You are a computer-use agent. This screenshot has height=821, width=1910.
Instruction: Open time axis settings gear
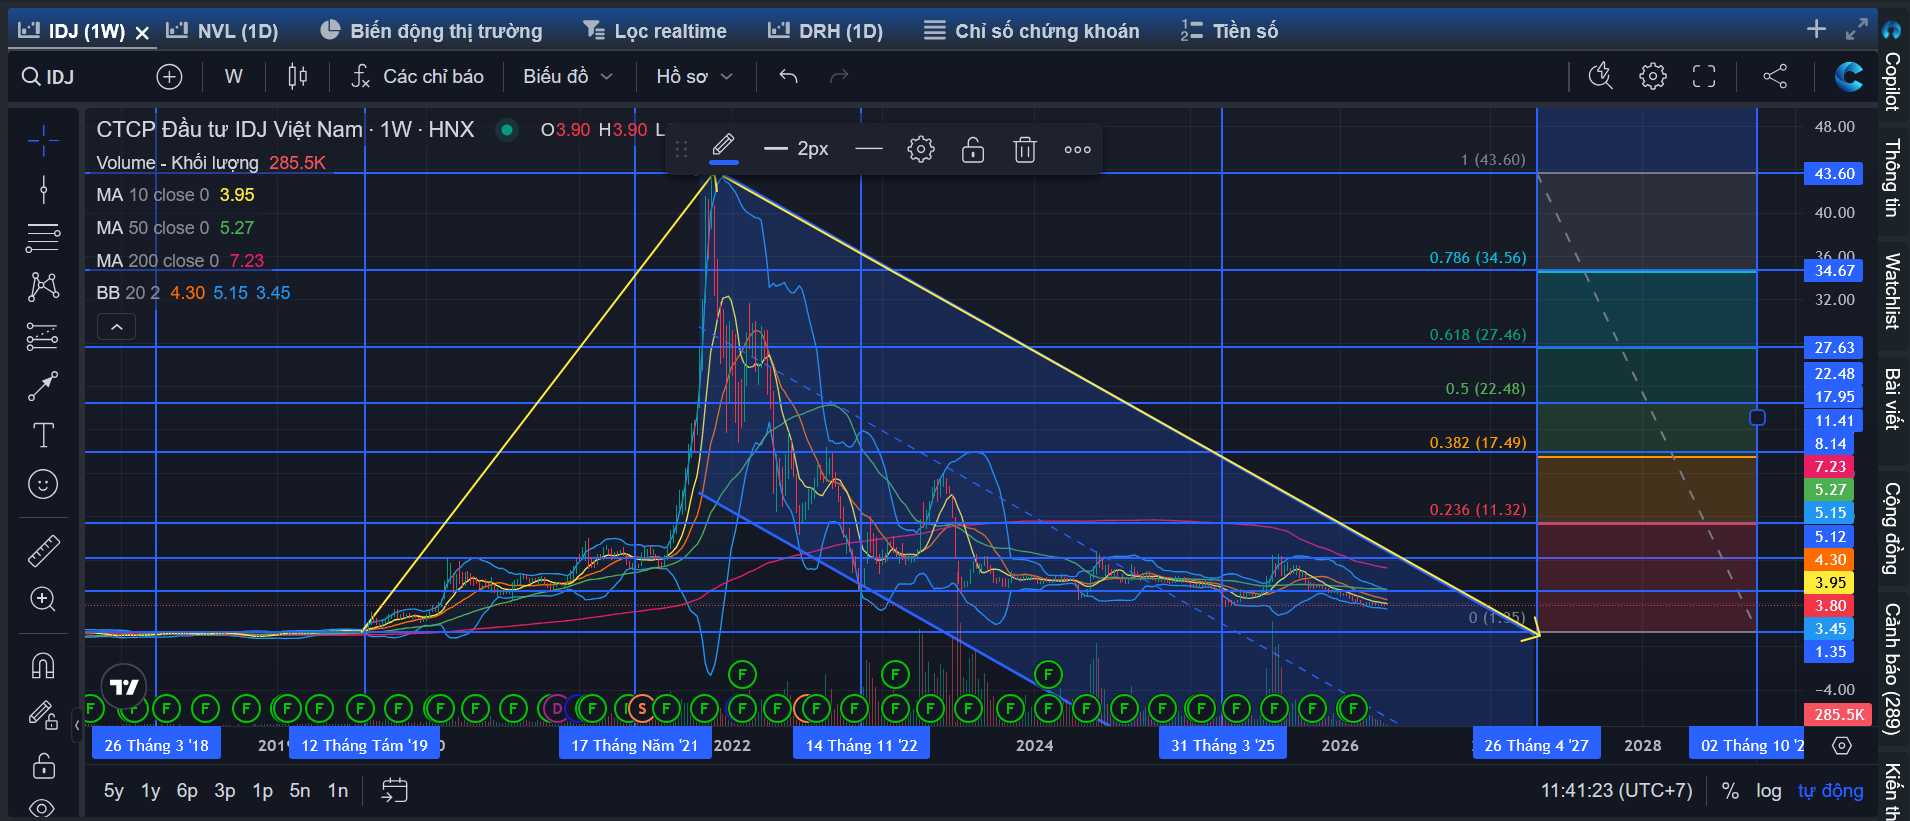(x=1842, y=746)
